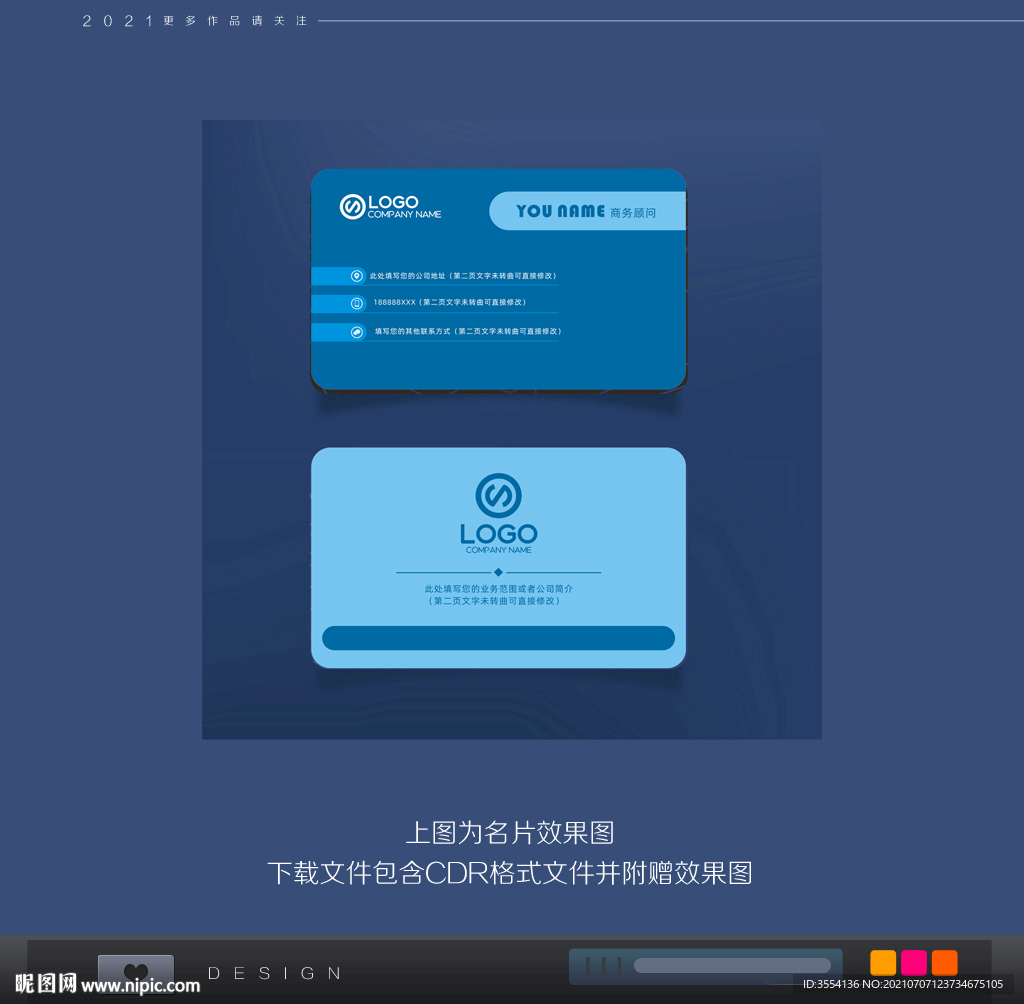Viewport: 1024px width, 1004px height.
Task: Select the pink color swatch
Action: coord(912,962)
